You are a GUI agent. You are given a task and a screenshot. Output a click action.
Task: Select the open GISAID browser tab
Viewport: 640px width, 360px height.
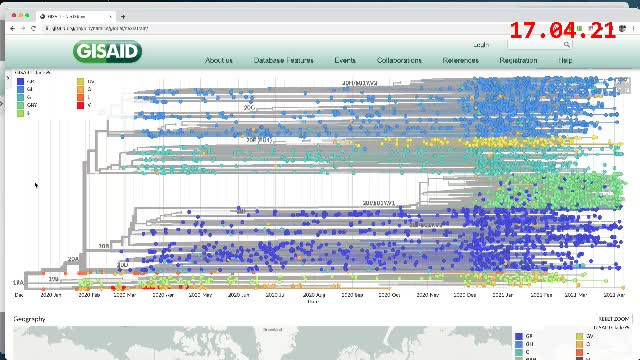76,16
